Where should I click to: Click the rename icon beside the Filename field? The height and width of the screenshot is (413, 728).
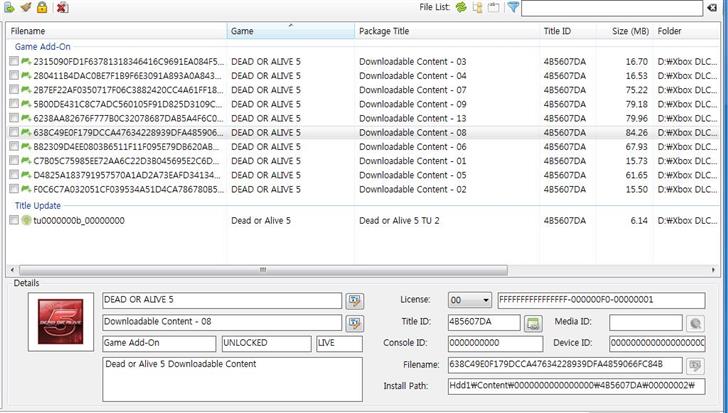pos(695,365)
